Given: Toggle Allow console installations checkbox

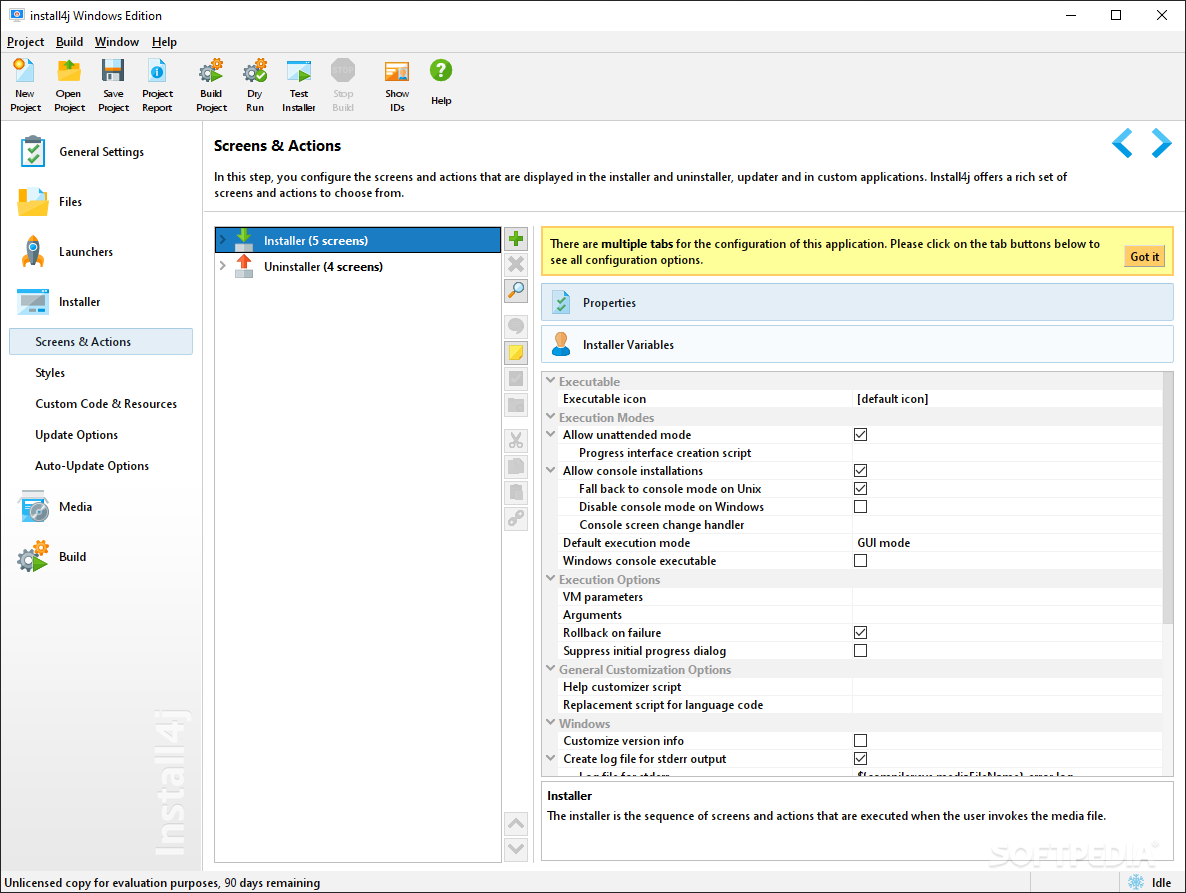Looking at the screenshot, I should (860, 470).
